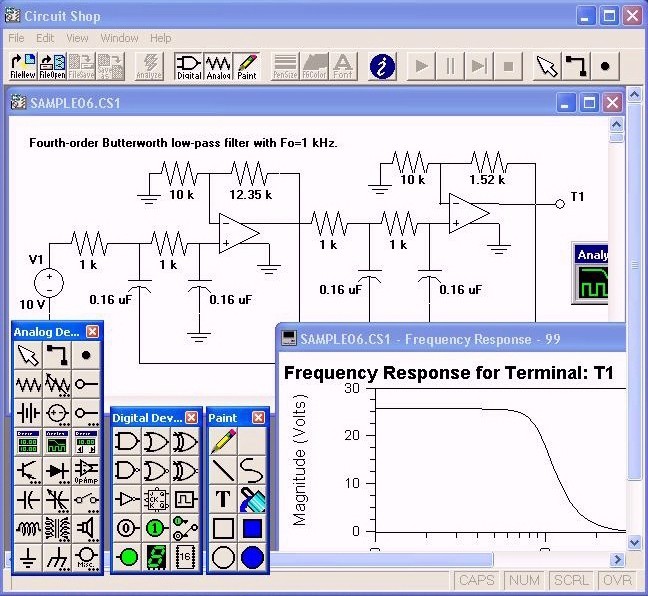Image resolution: width=648 pixels, height=596 pixels.
Task: Pick the XOR gate in Digital Devices
Action: click(185, 441)
